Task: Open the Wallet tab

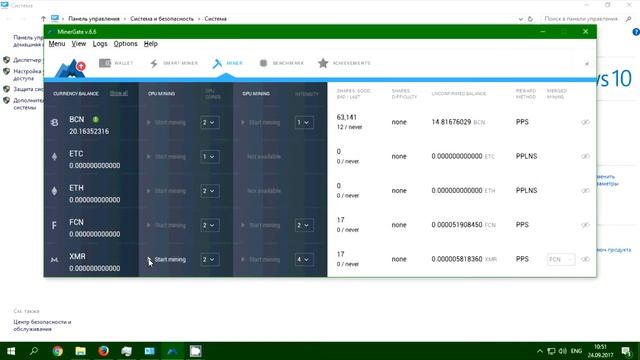Action: (116, 63)
